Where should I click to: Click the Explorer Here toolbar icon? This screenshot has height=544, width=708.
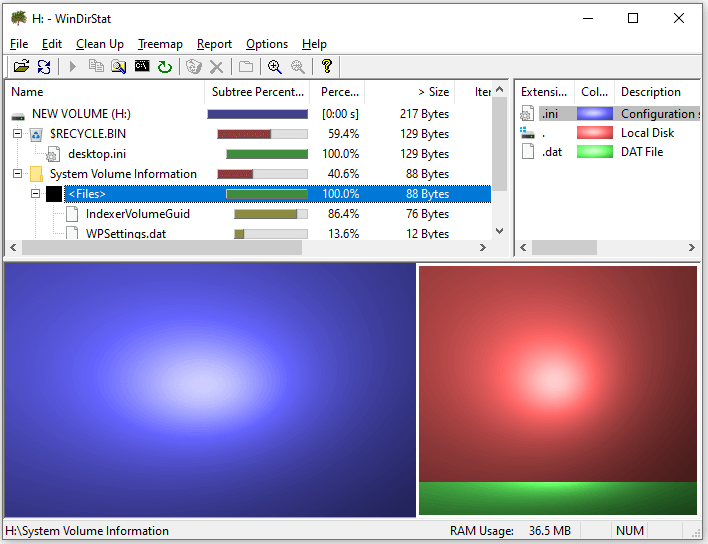(119, 67)
